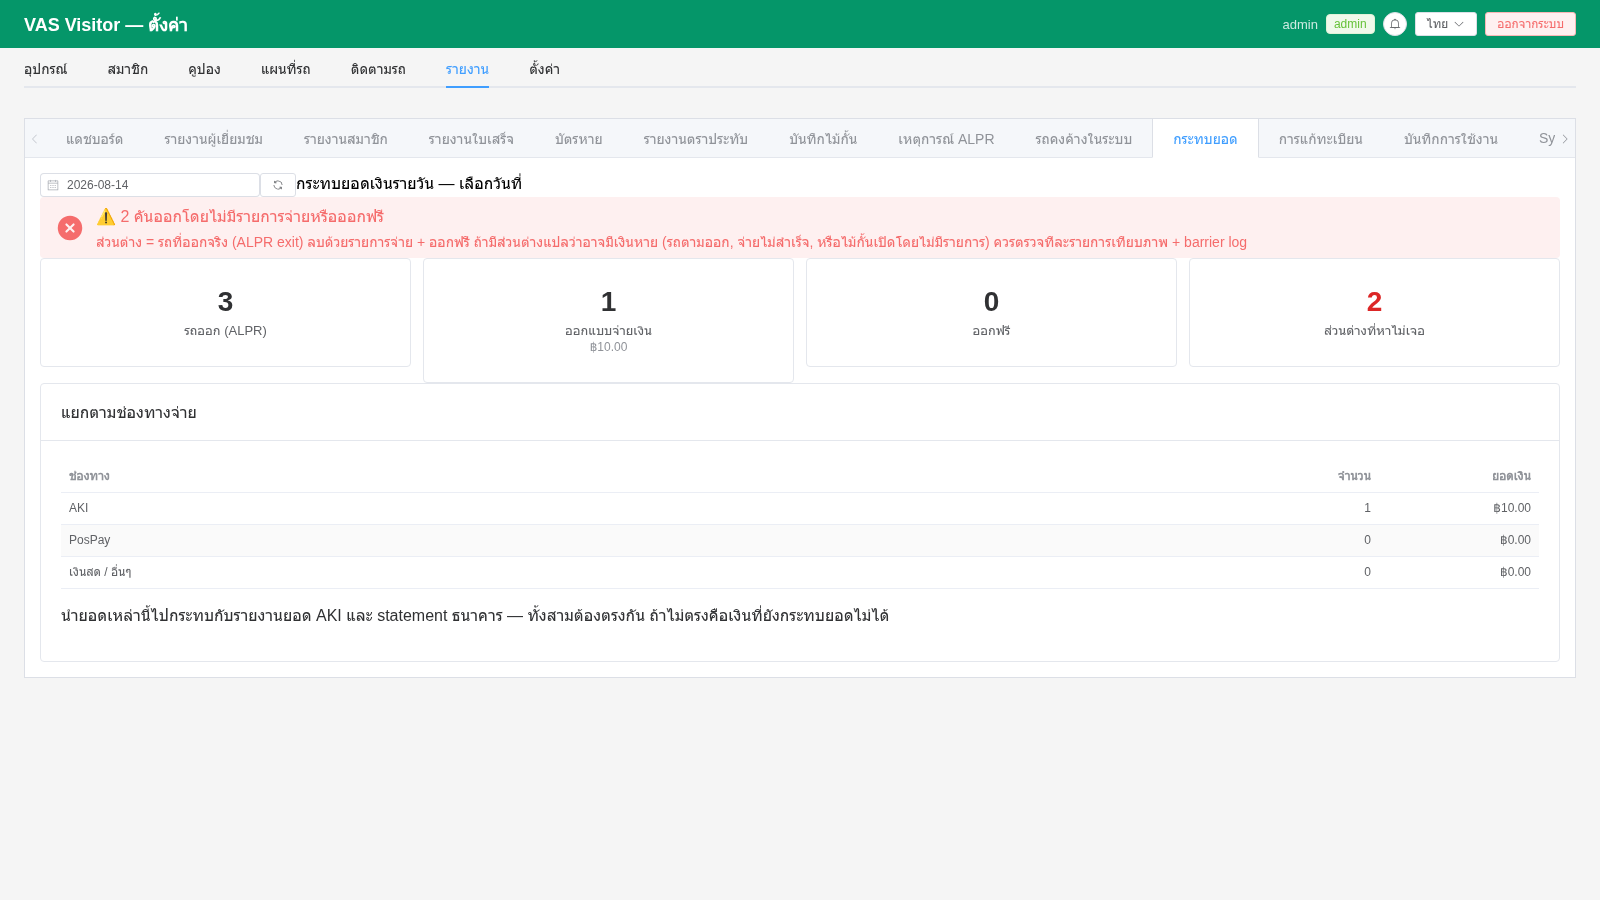Click the เงินสด / อื่นๆ row
Viewport: 1600px width, 900px height.
(800, 572)
